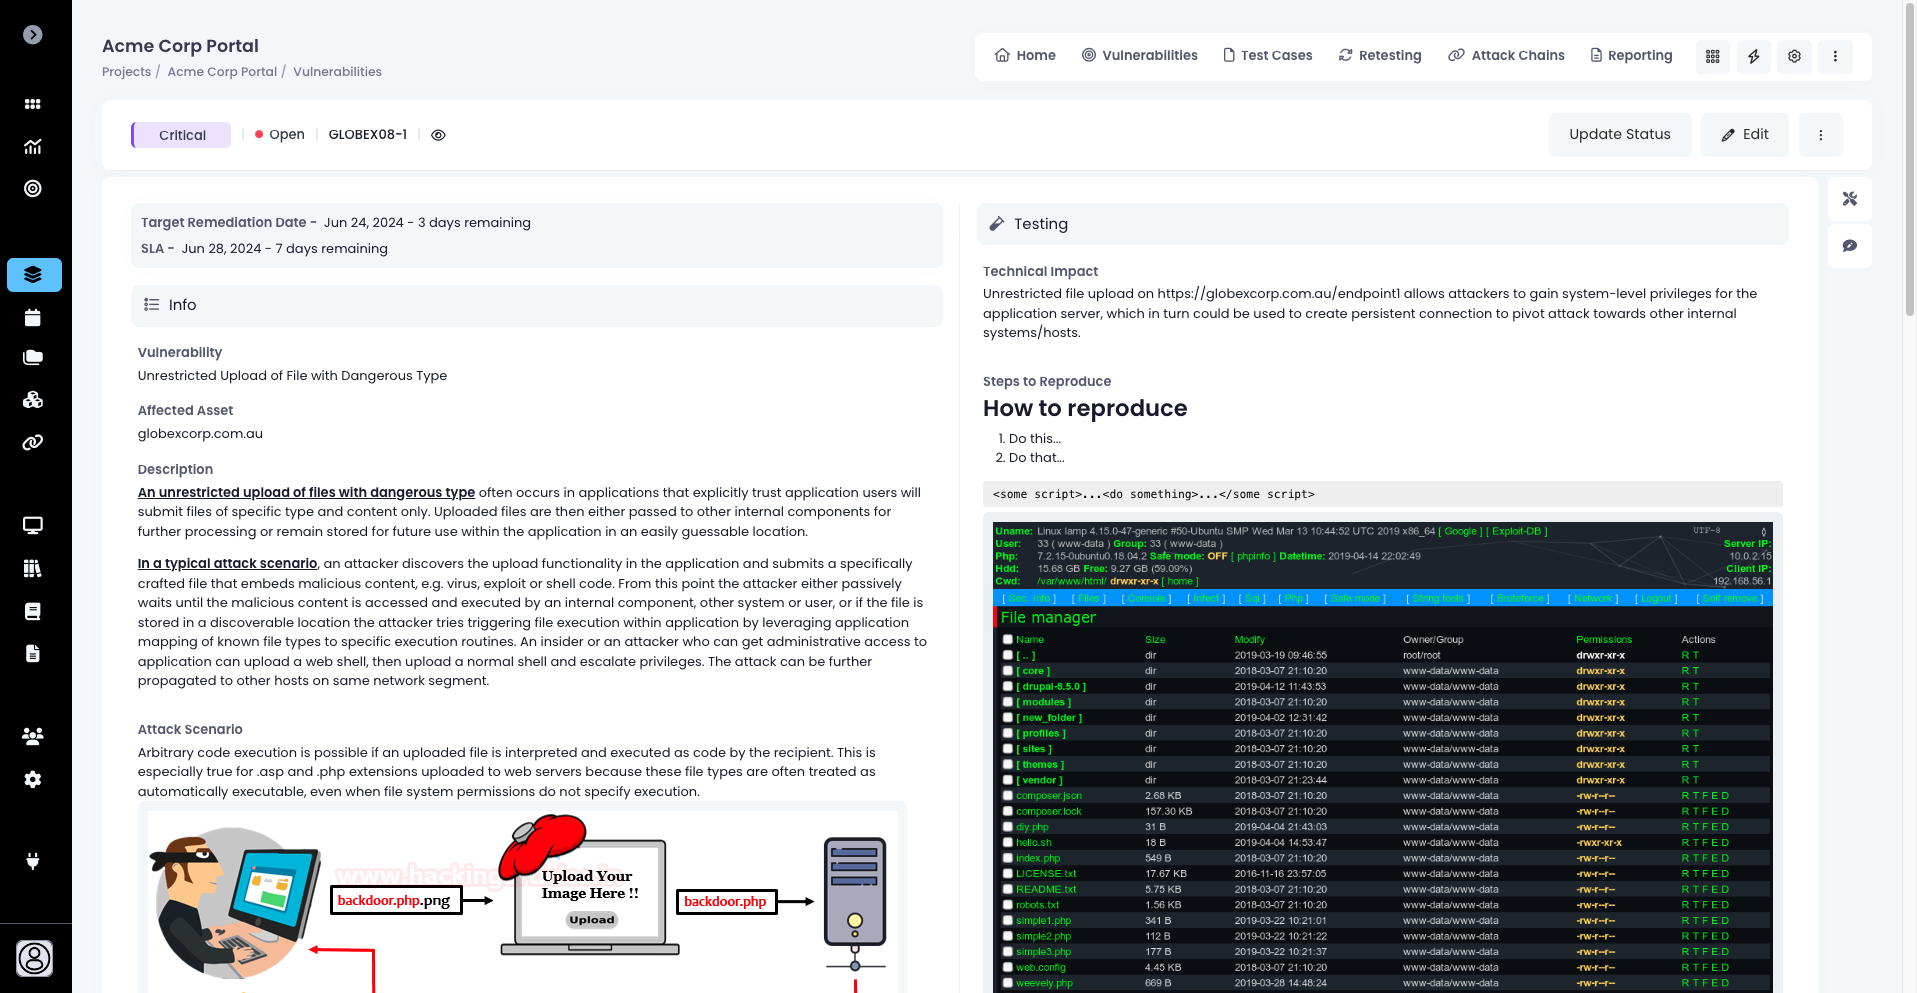Open the comments bubble icon on right
This screenshot has height=993, width=1917.
pyautogui.click(x=1849, y=246)
